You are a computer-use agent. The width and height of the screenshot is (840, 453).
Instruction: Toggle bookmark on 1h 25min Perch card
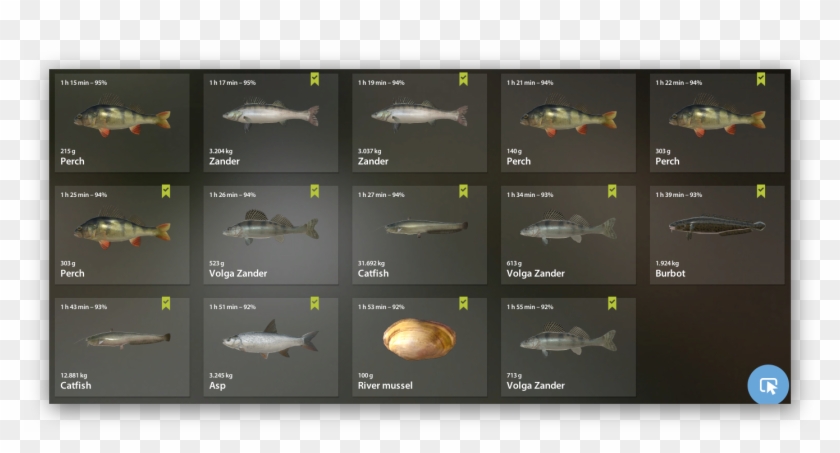coord(166,191)
